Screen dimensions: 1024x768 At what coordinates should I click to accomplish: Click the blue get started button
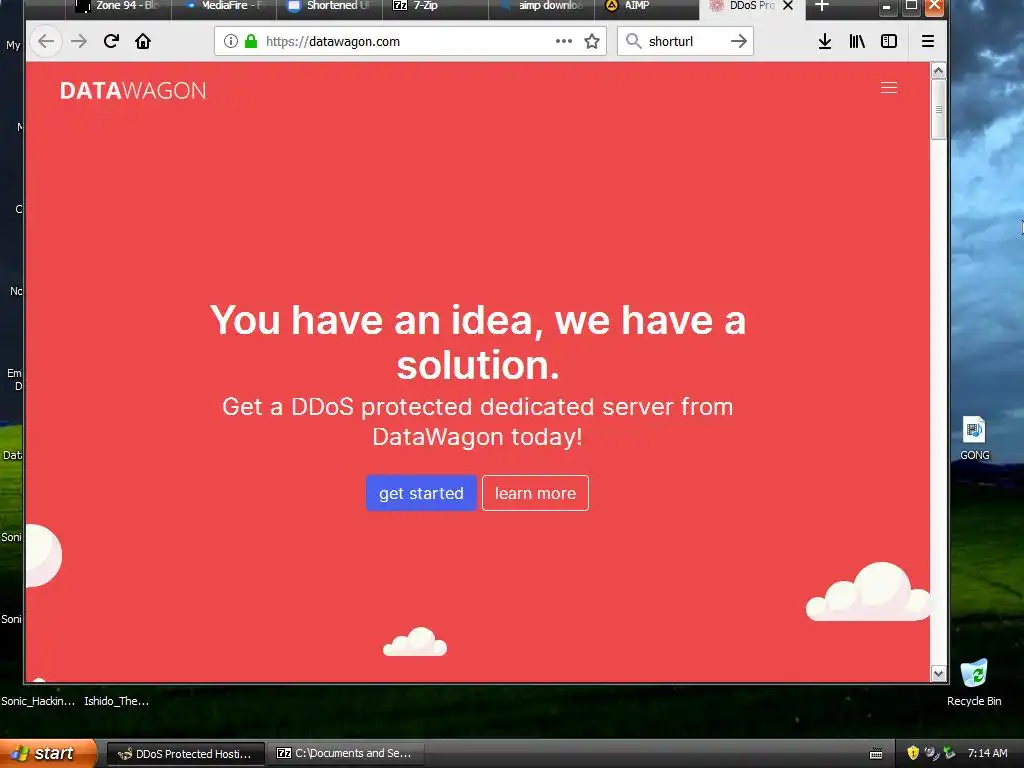(x=421, y=493)
